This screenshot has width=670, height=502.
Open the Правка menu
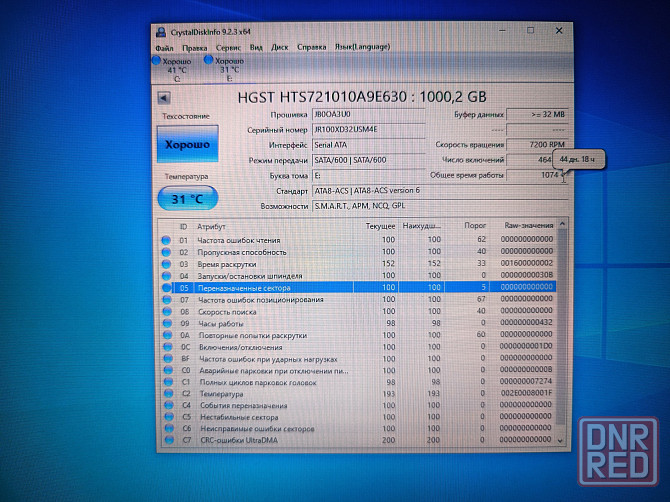[x=194, y=48]
